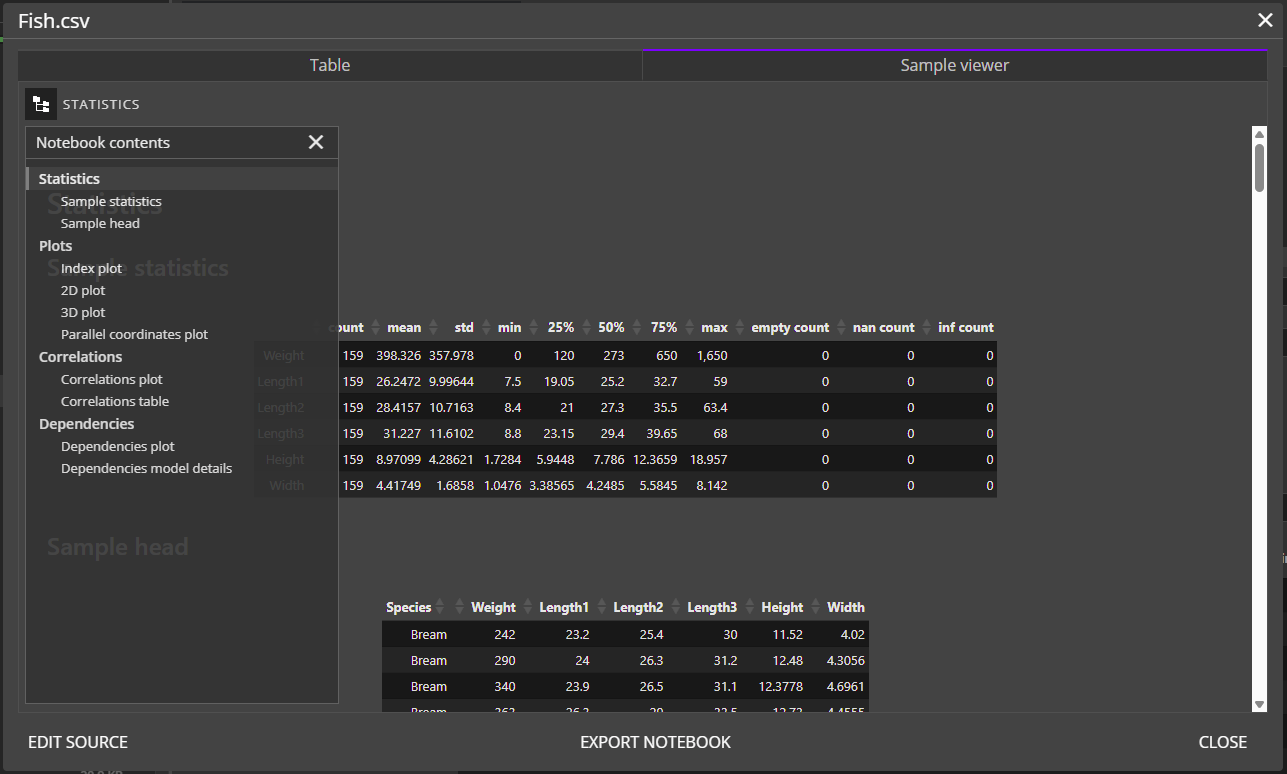Sort statistics table by mean column
The image size is (1287, 774).
(404, 327)
